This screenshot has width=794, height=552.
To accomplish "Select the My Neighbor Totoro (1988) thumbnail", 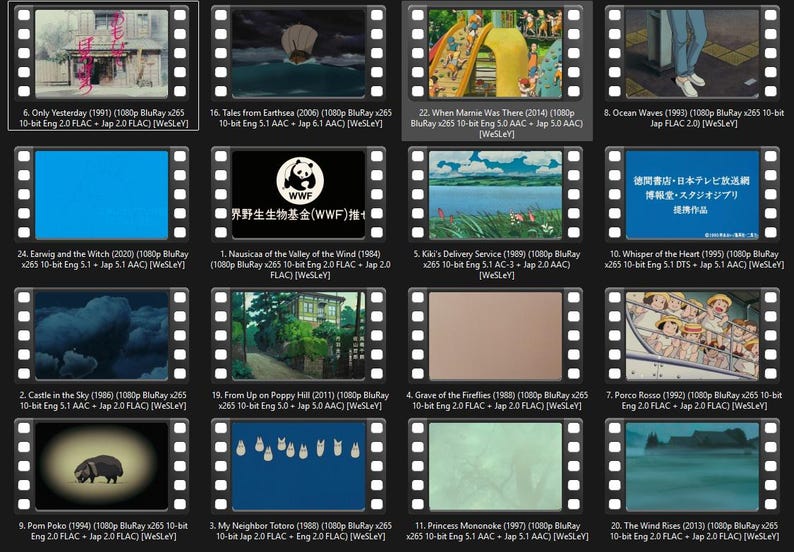I will (298, 466).
